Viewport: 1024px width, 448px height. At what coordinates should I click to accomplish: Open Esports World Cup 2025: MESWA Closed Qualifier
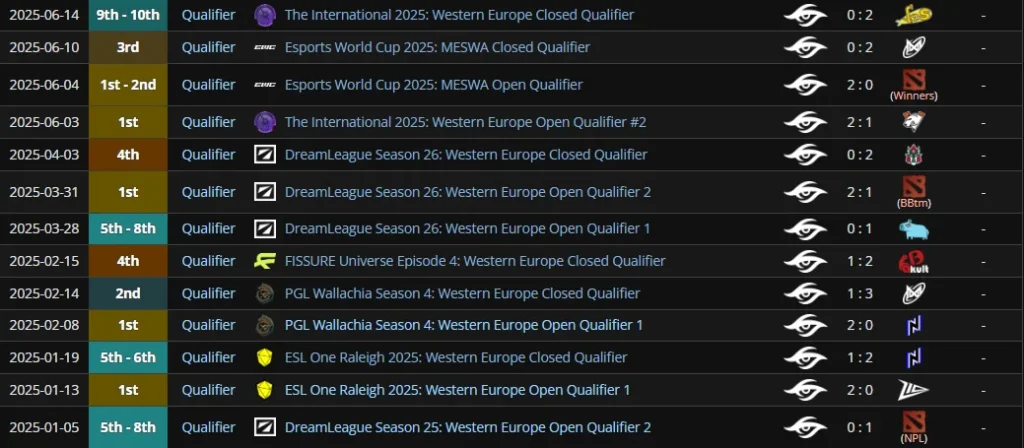tap(437, 47)
